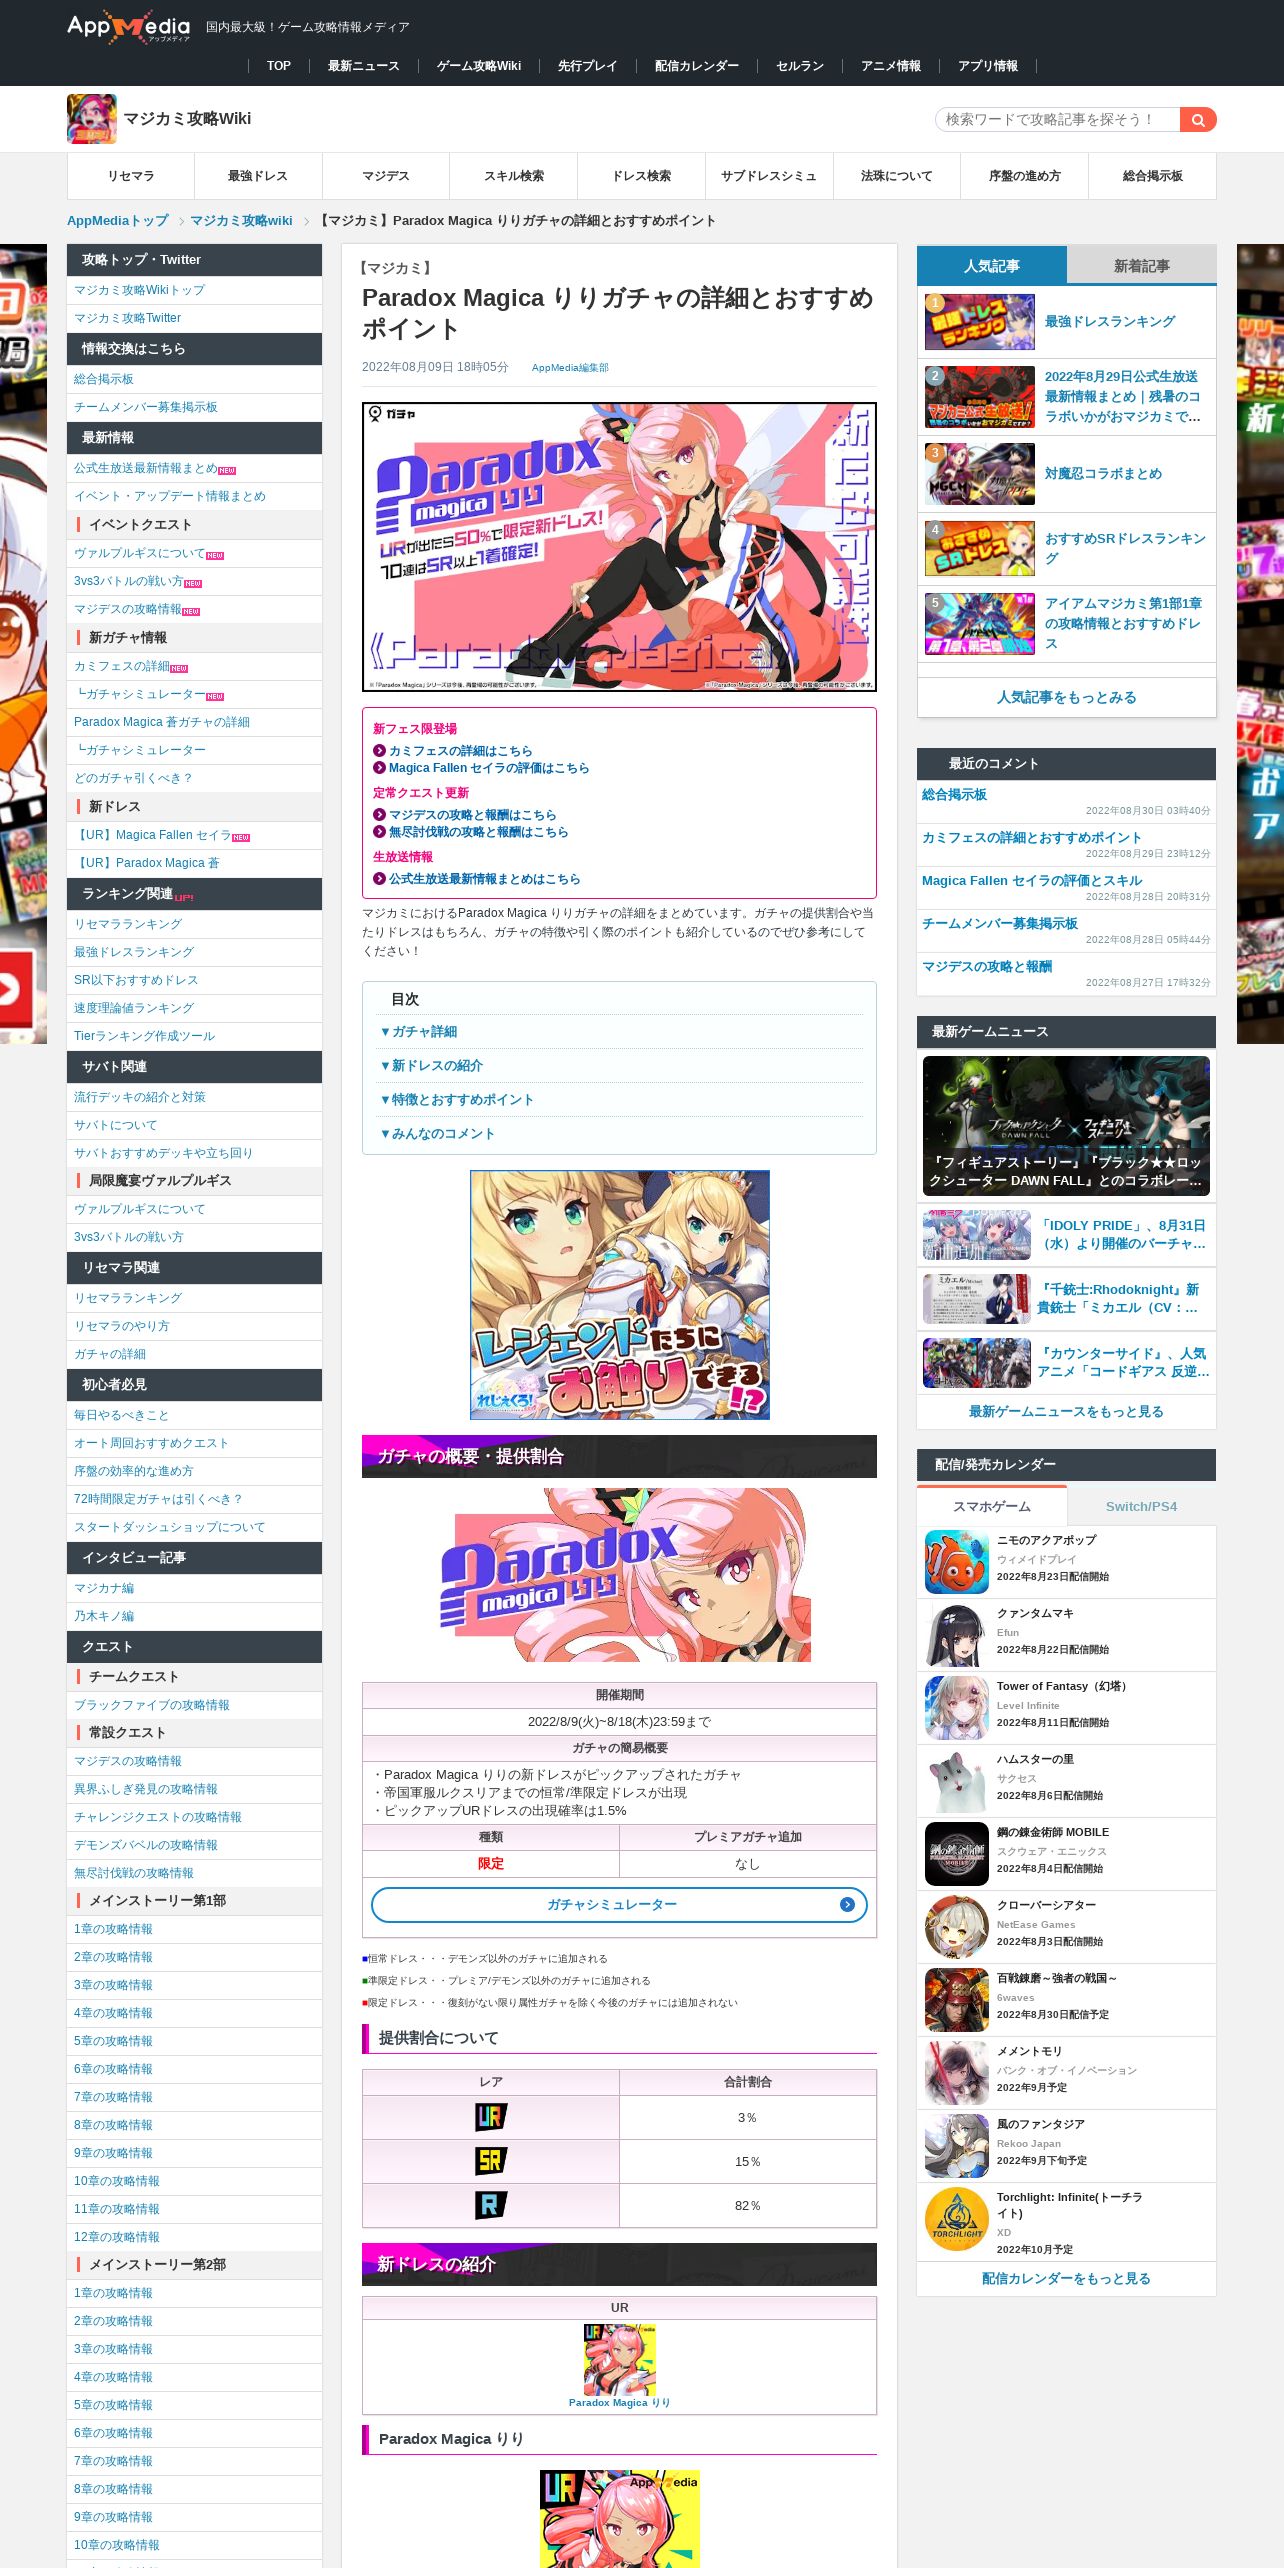This screenshot has height=2568, width=1284.
Task: Focus the 検索ワード search field
Action: [x=1057, y=120]
